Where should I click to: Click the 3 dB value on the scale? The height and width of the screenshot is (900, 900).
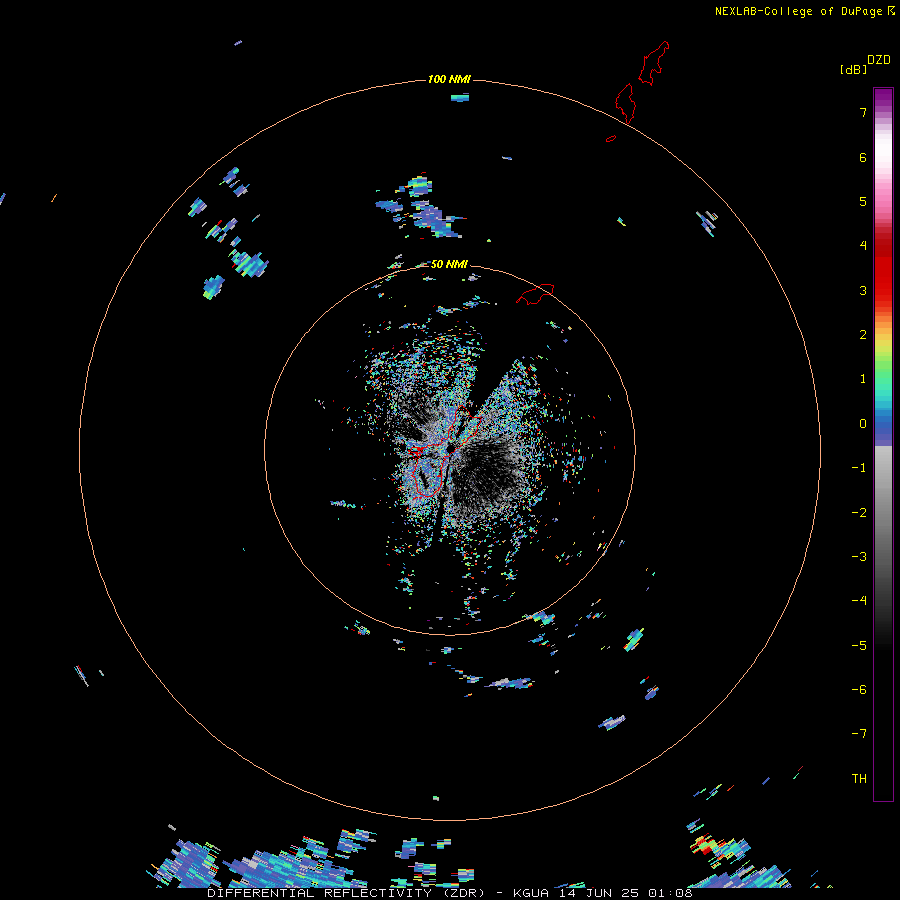tap(863, 290)
